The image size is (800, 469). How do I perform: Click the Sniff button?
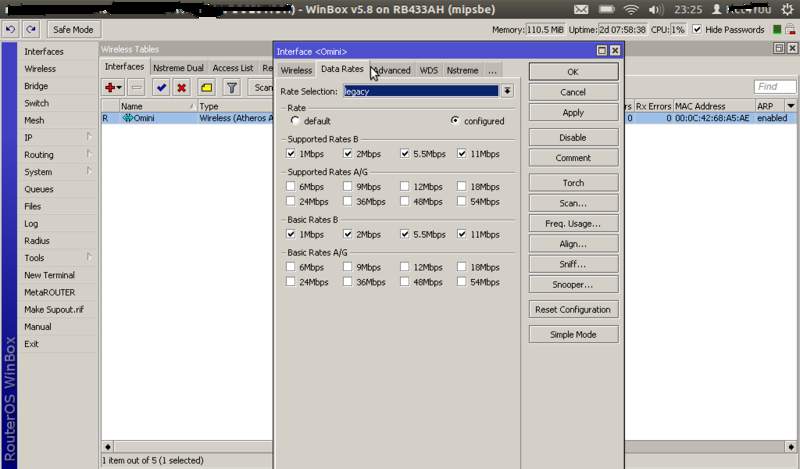tap(573, 264)
